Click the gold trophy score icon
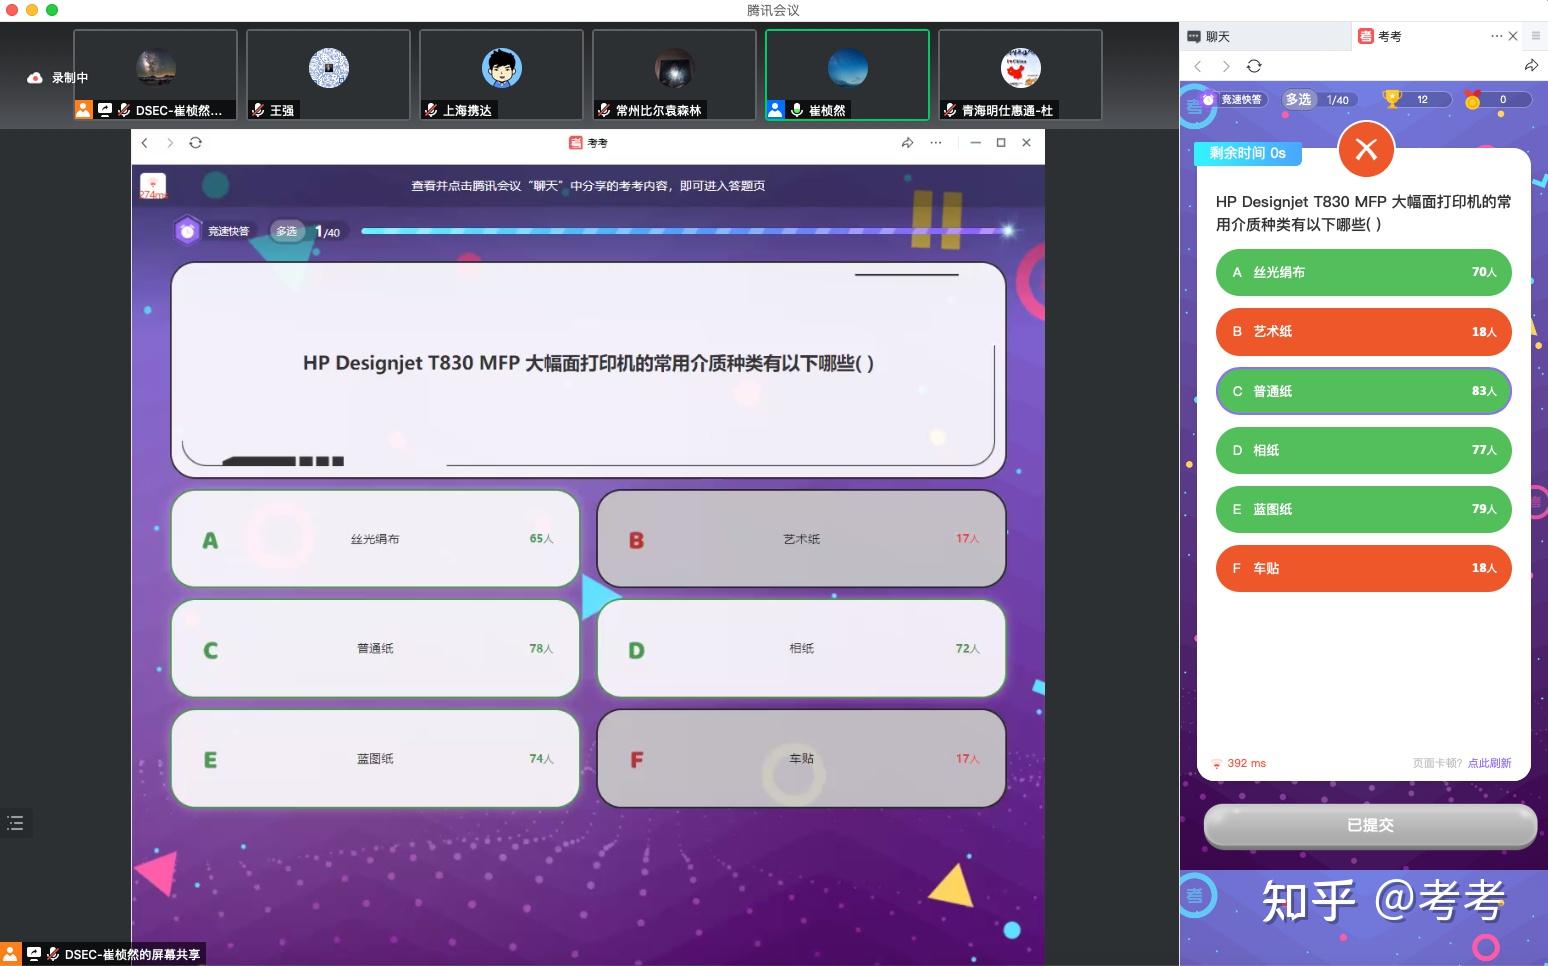This screenshot has width=1548, height=966. point(1392,99)
